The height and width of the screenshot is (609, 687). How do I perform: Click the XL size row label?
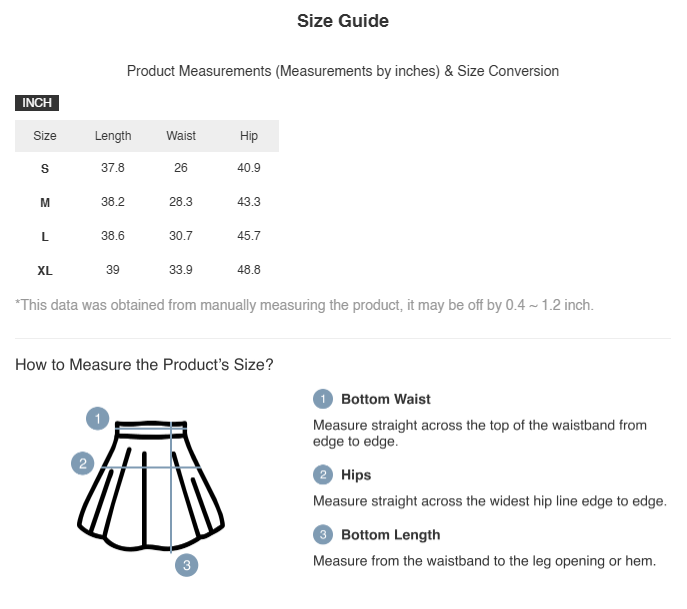[45, 271]
